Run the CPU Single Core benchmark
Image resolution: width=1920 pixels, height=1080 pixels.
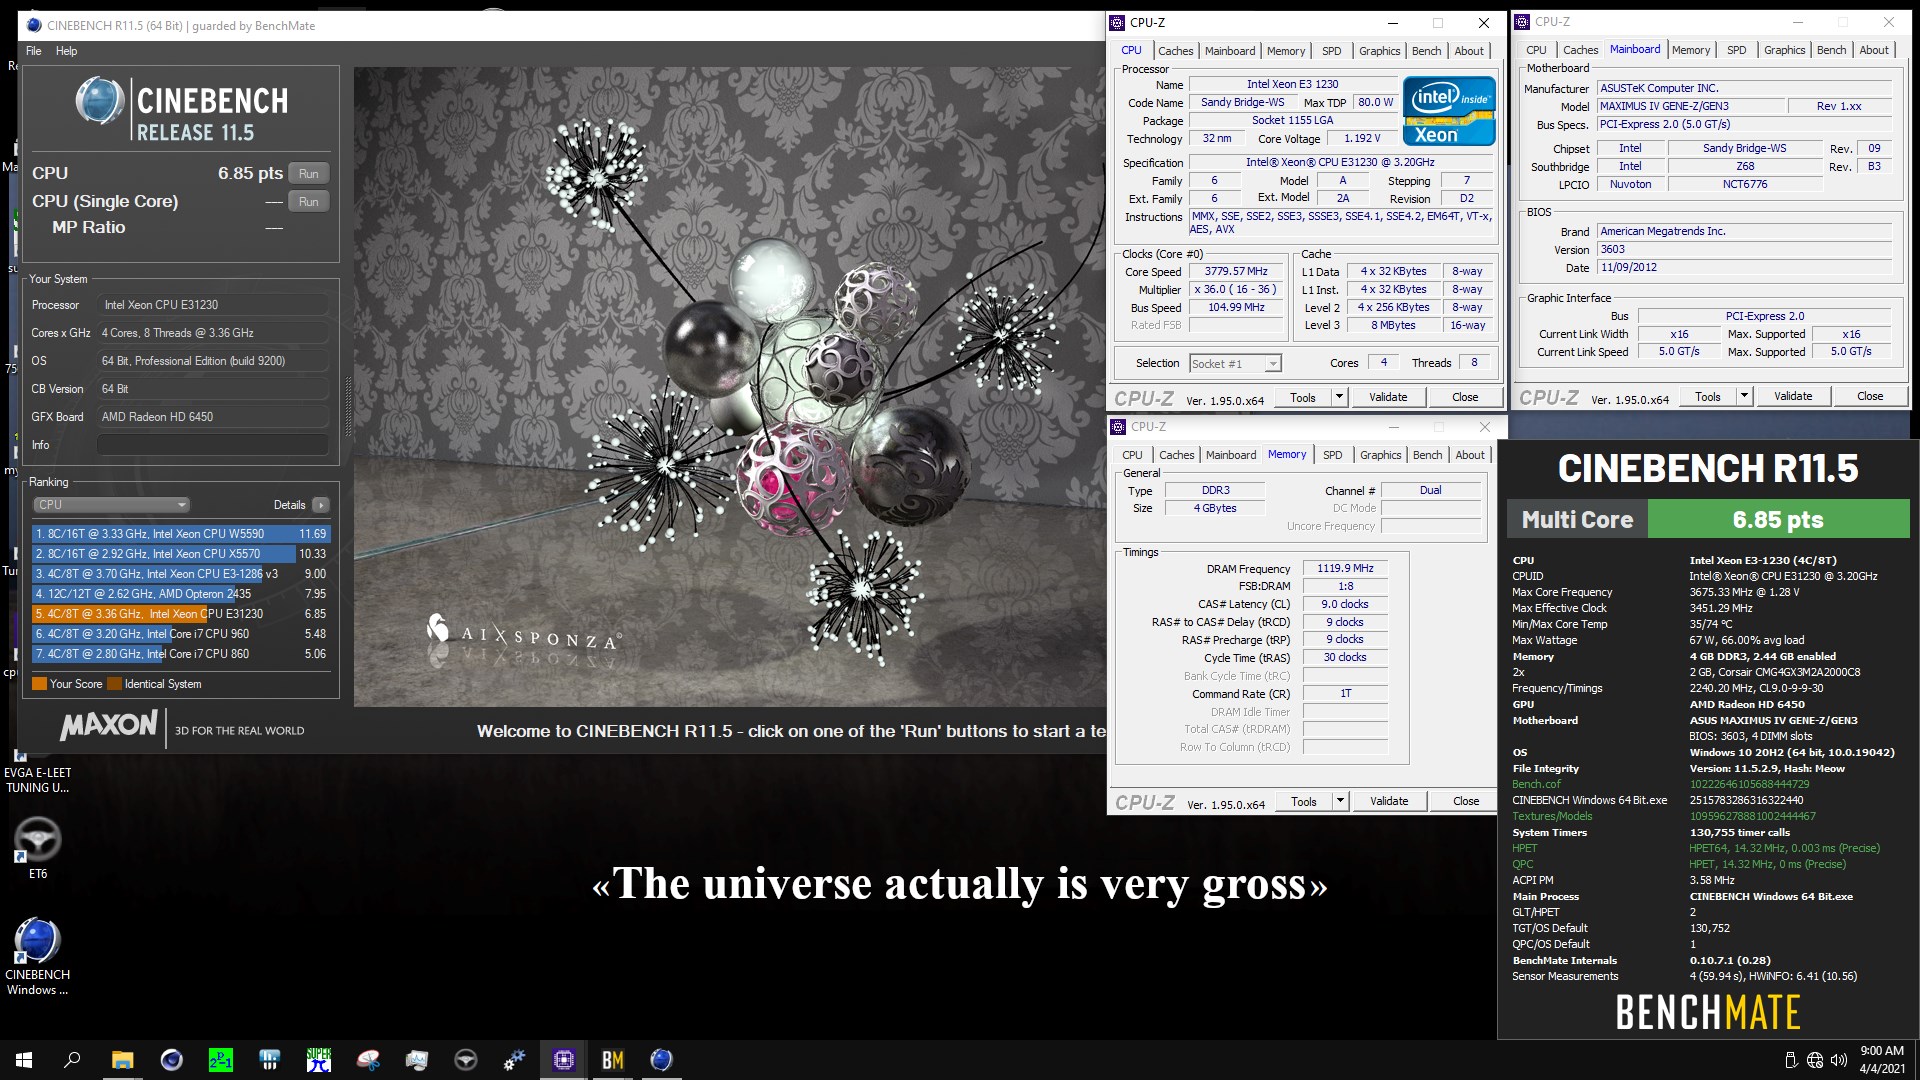click(x=308, y=202)
